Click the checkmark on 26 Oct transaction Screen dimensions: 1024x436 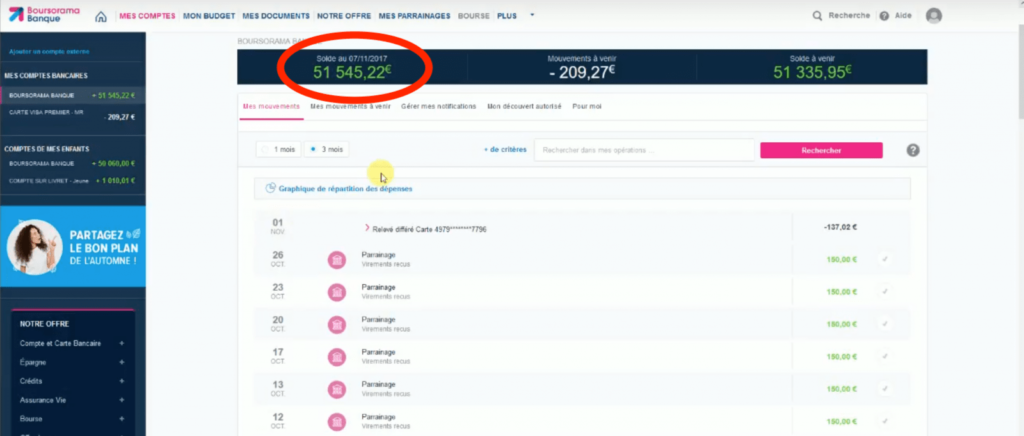click(x=884, y=260)
